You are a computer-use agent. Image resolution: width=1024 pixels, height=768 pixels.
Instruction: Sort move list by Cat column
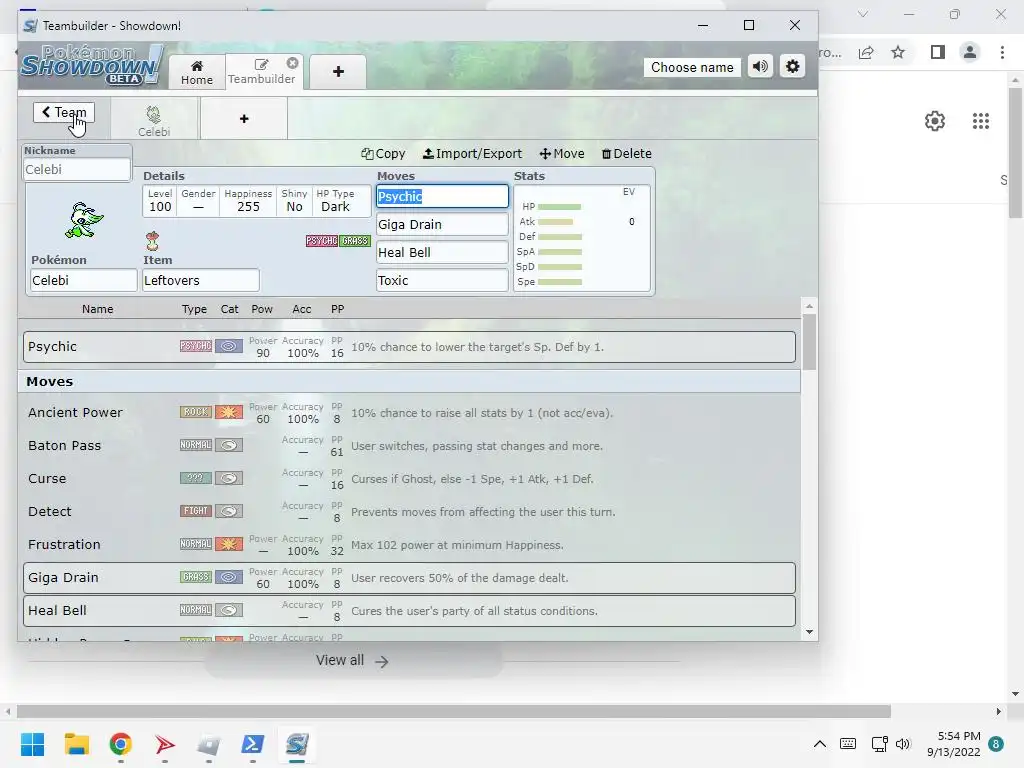(229, 309)
